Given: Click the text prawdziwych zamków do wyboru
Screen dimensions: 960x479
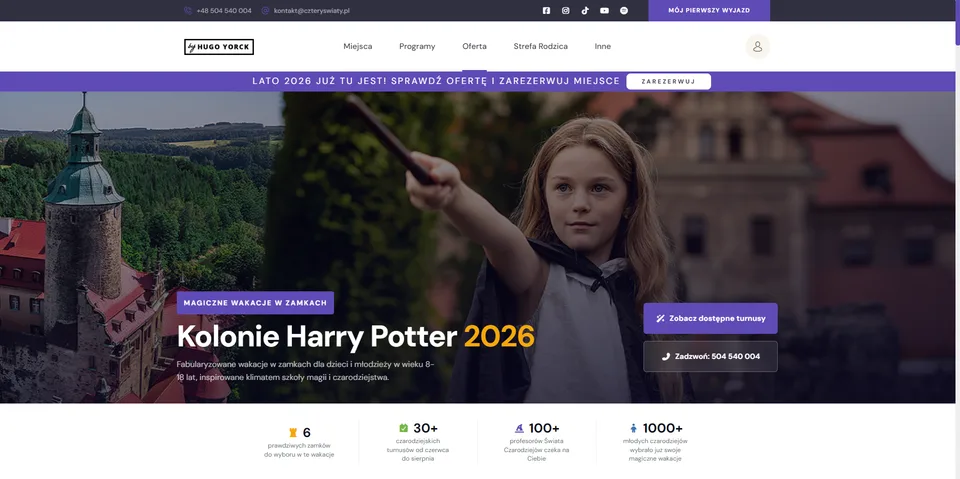Looking at the screenshot, I should click(299, 450).
